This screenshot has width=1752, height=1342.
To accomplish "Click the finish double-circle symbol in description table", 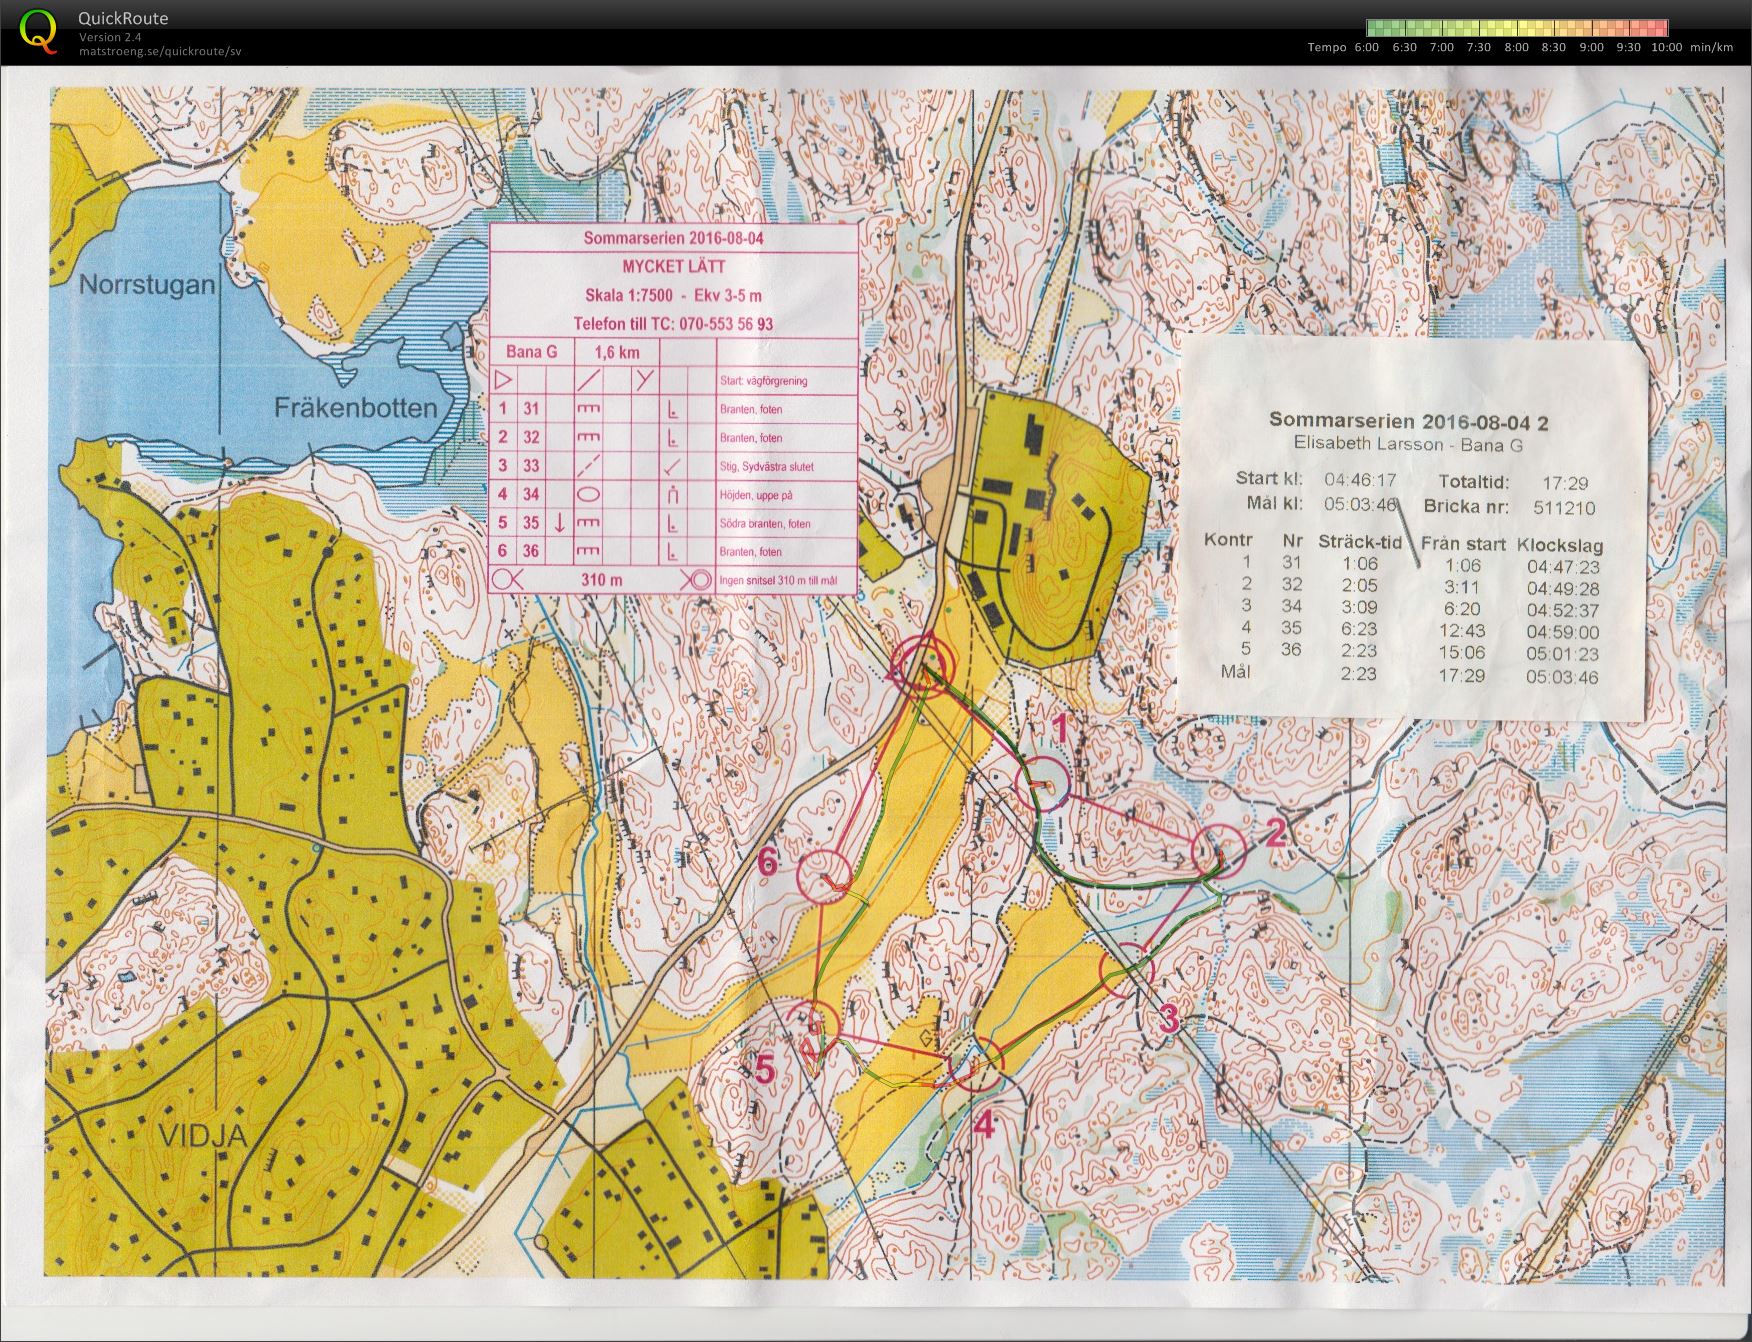I will (696, 580).
